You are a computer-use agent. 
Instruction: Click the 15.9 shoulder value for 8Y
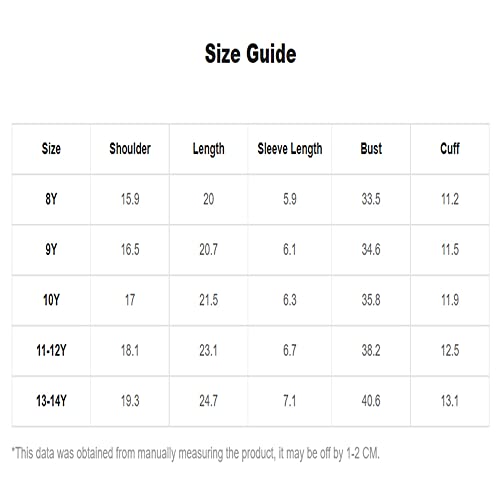(130, 199)
